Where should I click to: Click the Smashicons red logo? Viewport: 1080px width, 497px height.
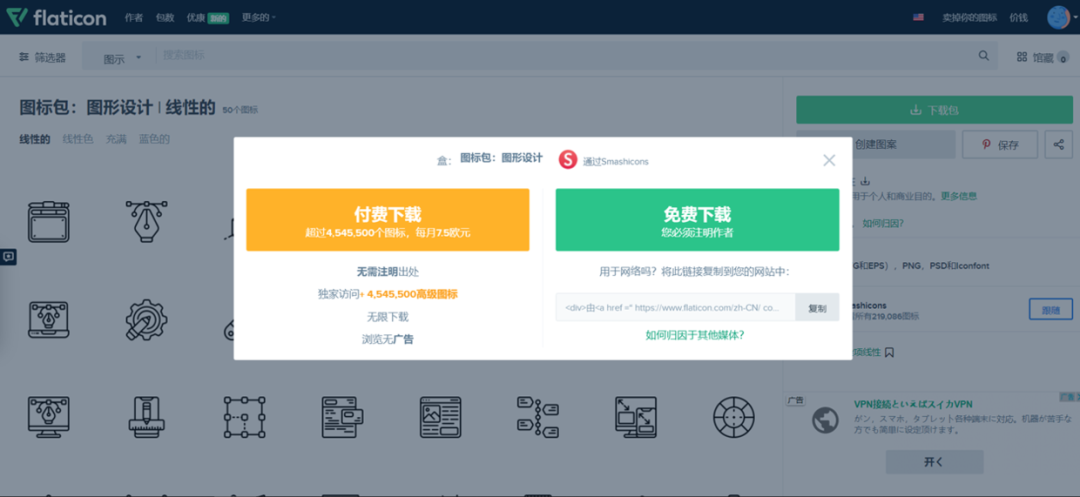pyautogui.click(x=568, y=160)
